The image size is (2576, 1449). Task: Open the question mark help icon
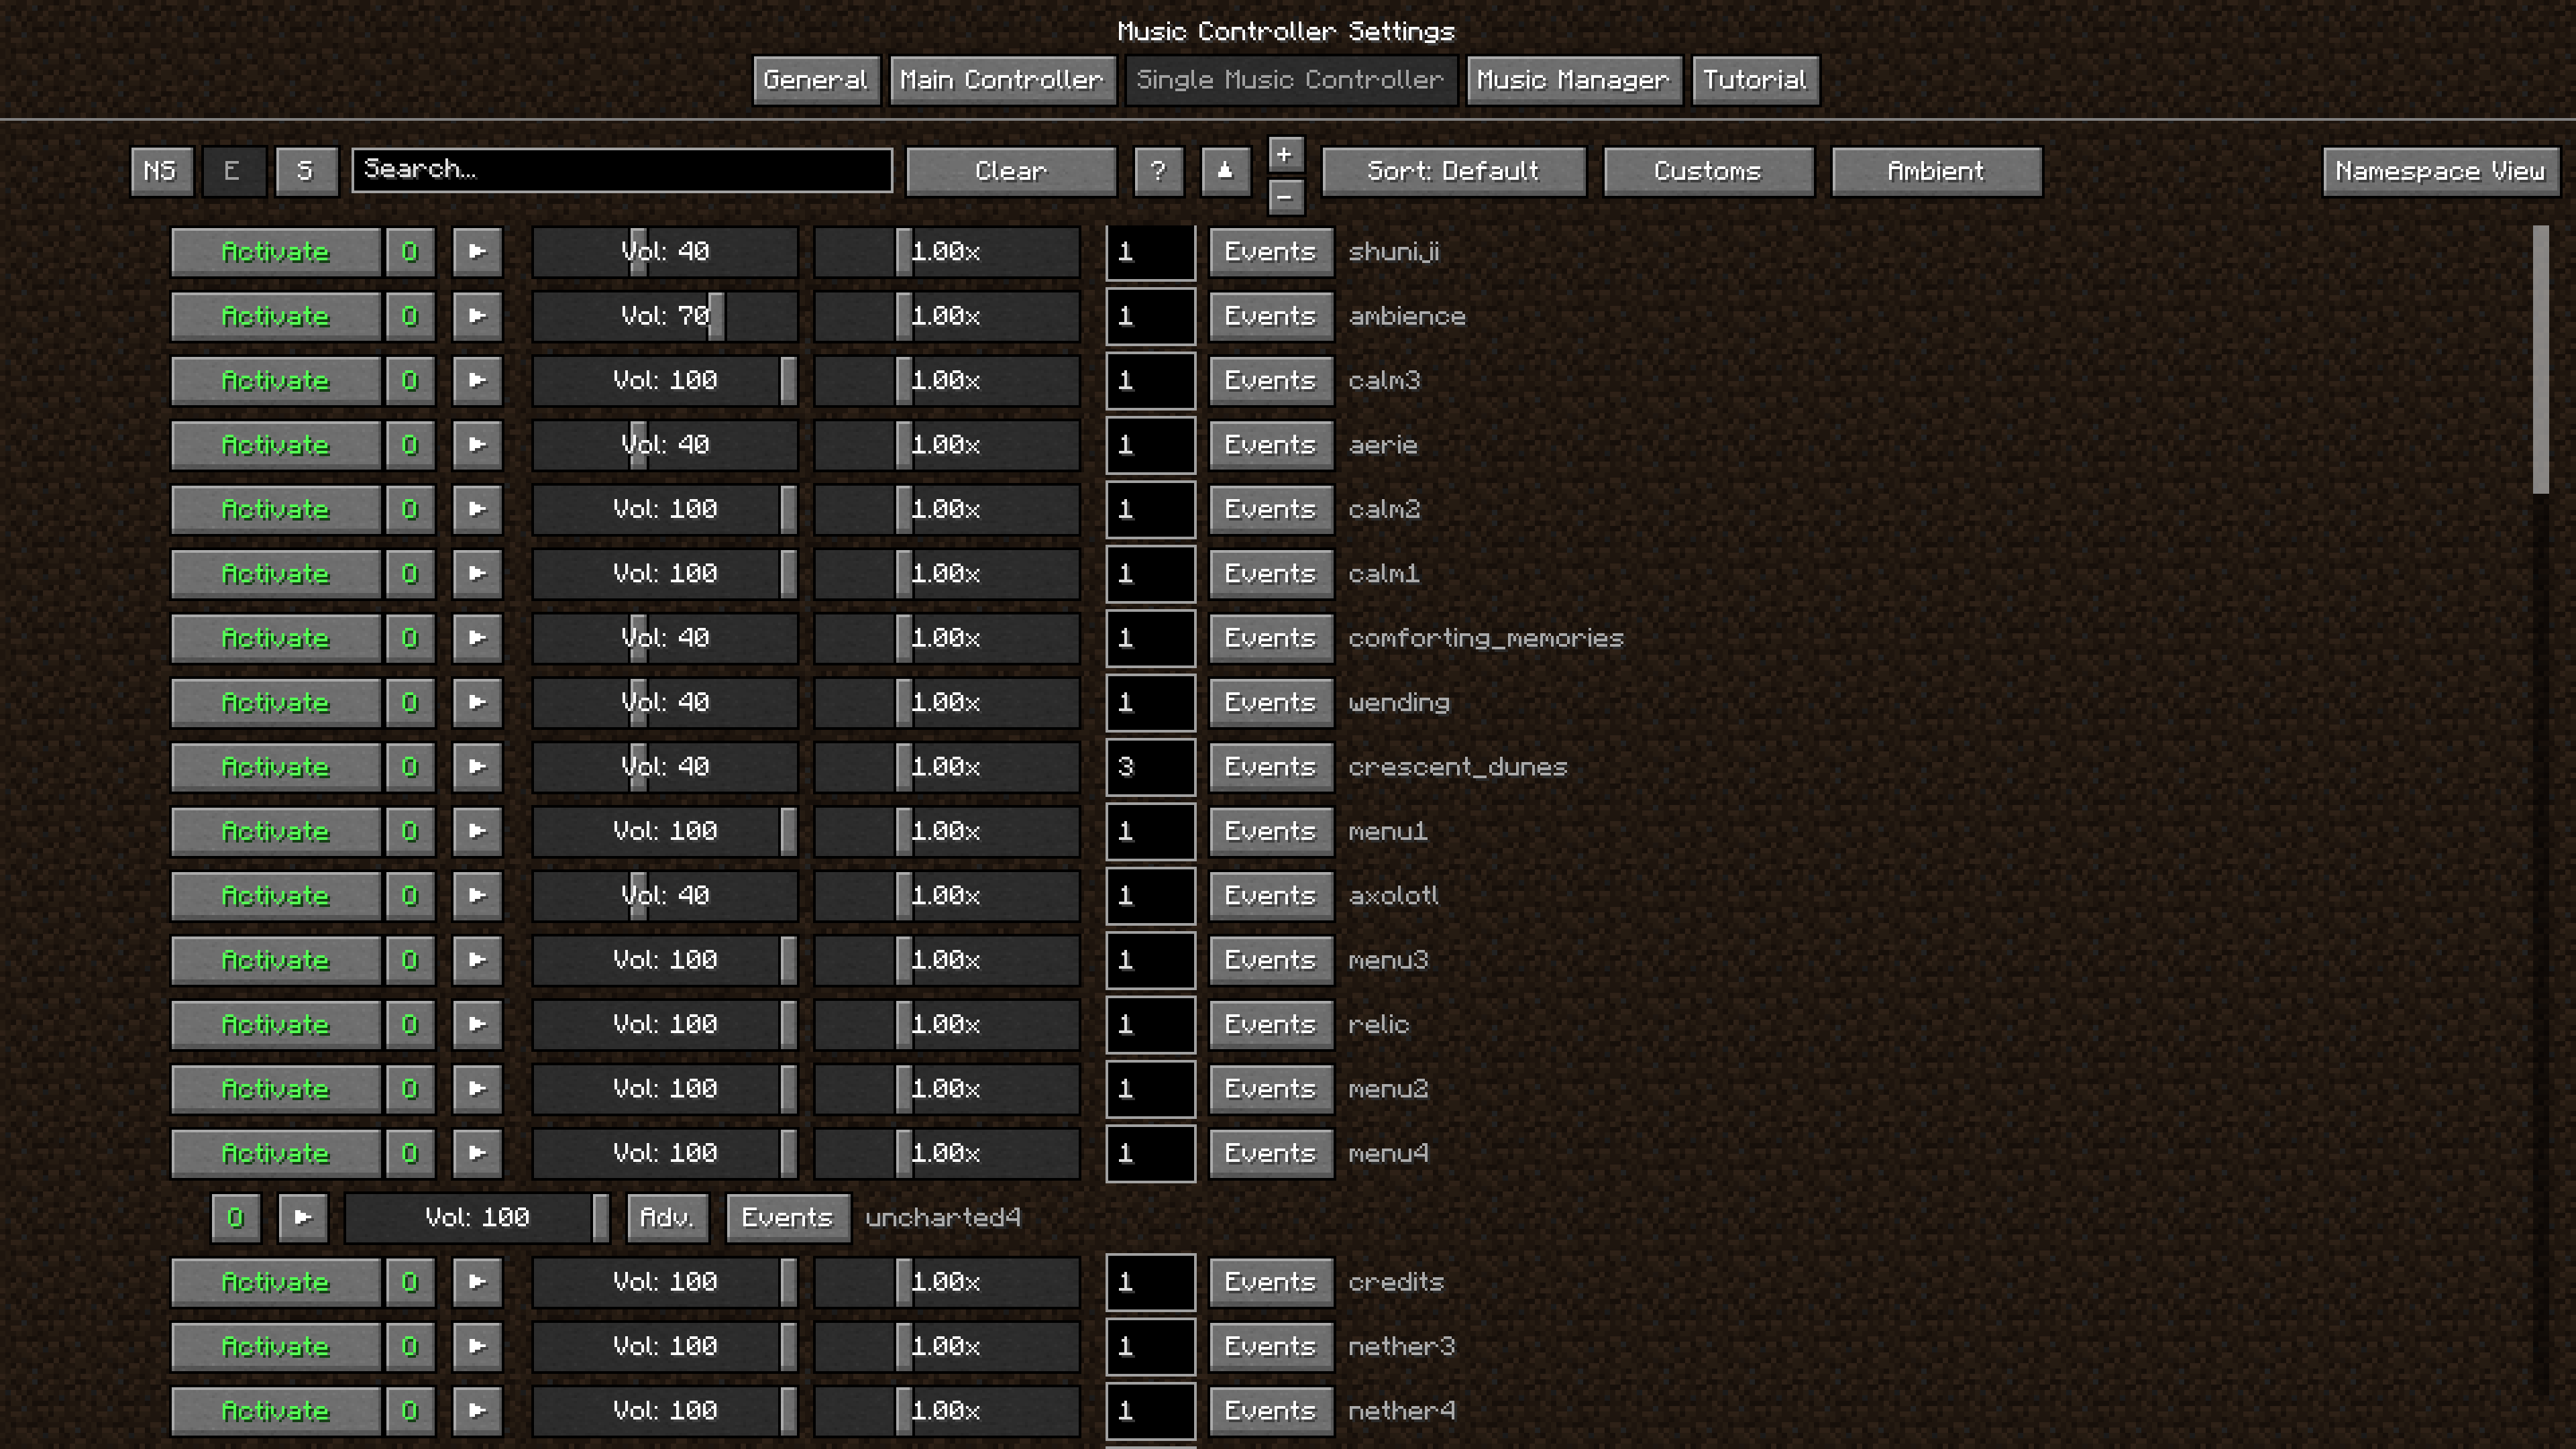[x=1158, y=170]
